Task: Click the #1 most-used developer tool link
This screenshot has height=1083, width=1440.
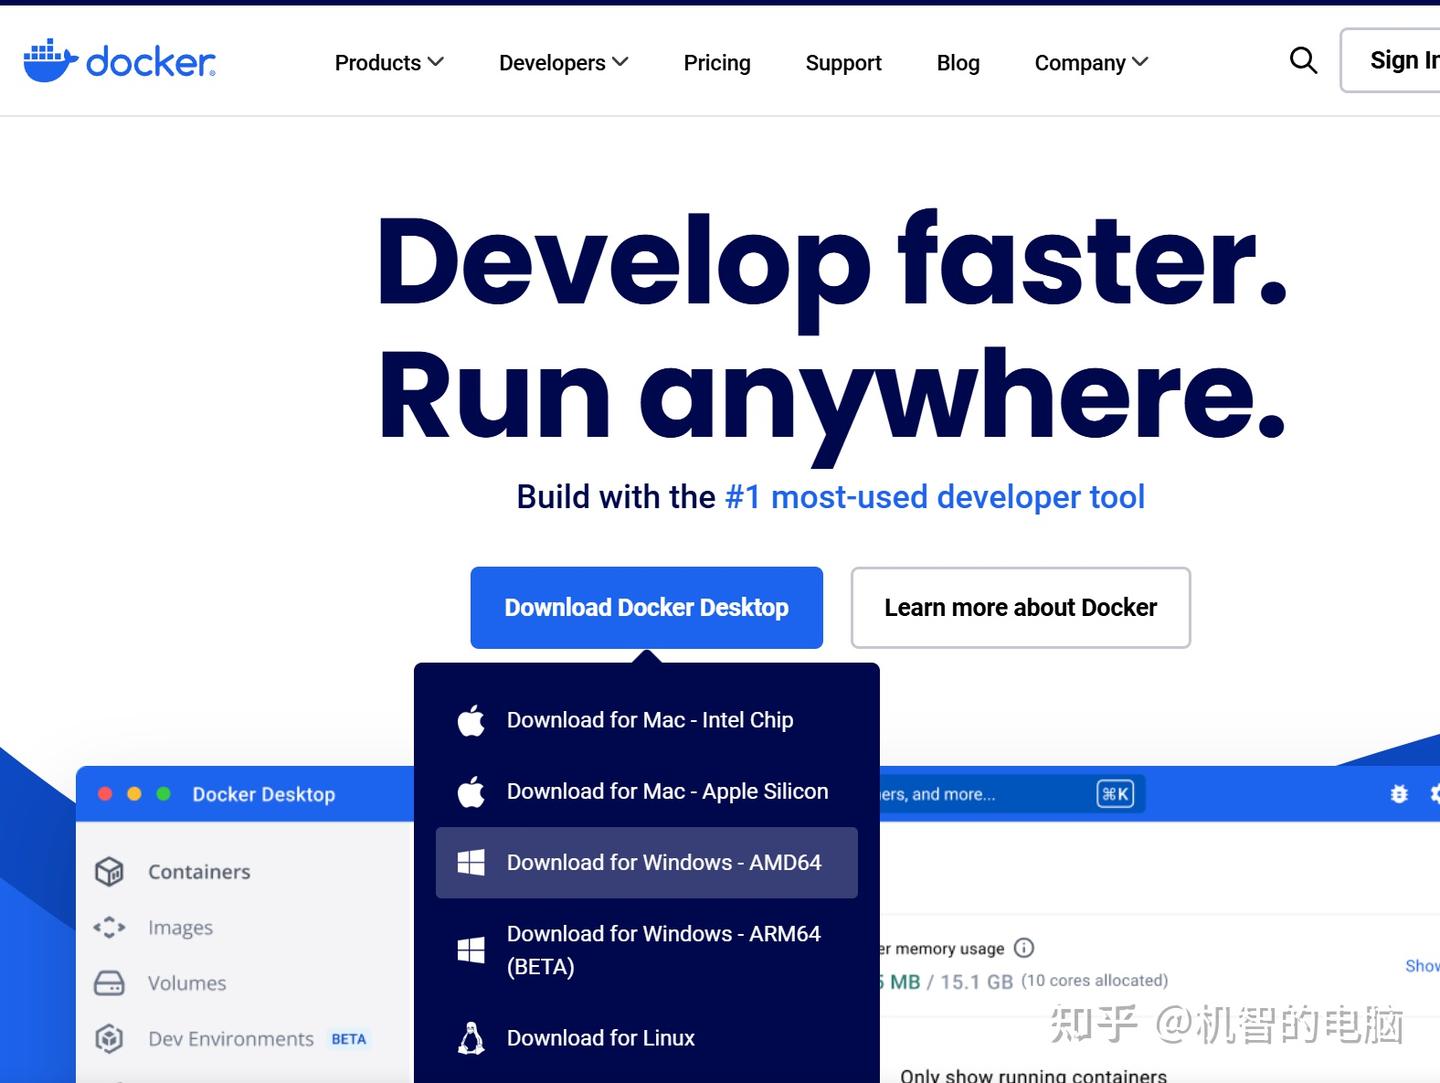Action: tap(935, 497)
